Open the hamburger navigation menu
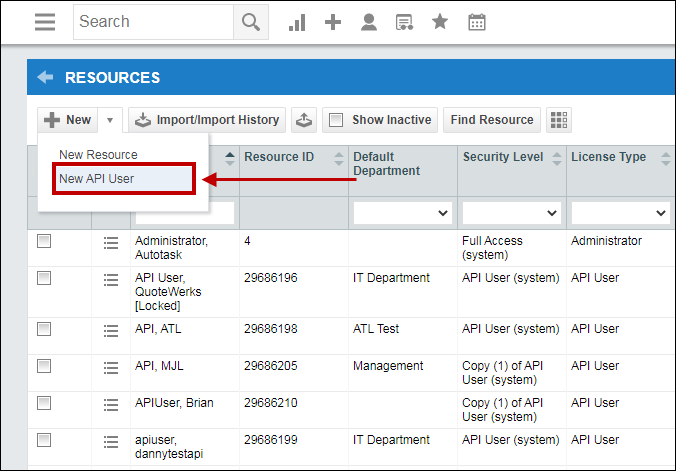Viewport: 676px width, 471px height. point(45,22)
